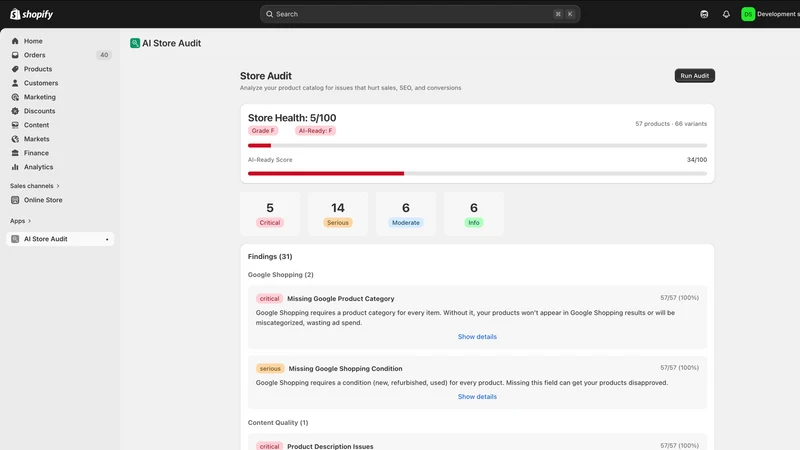Click the Store Health: 5/100 heading
This screenshot has height=450, width=800.
pos(292,118)
